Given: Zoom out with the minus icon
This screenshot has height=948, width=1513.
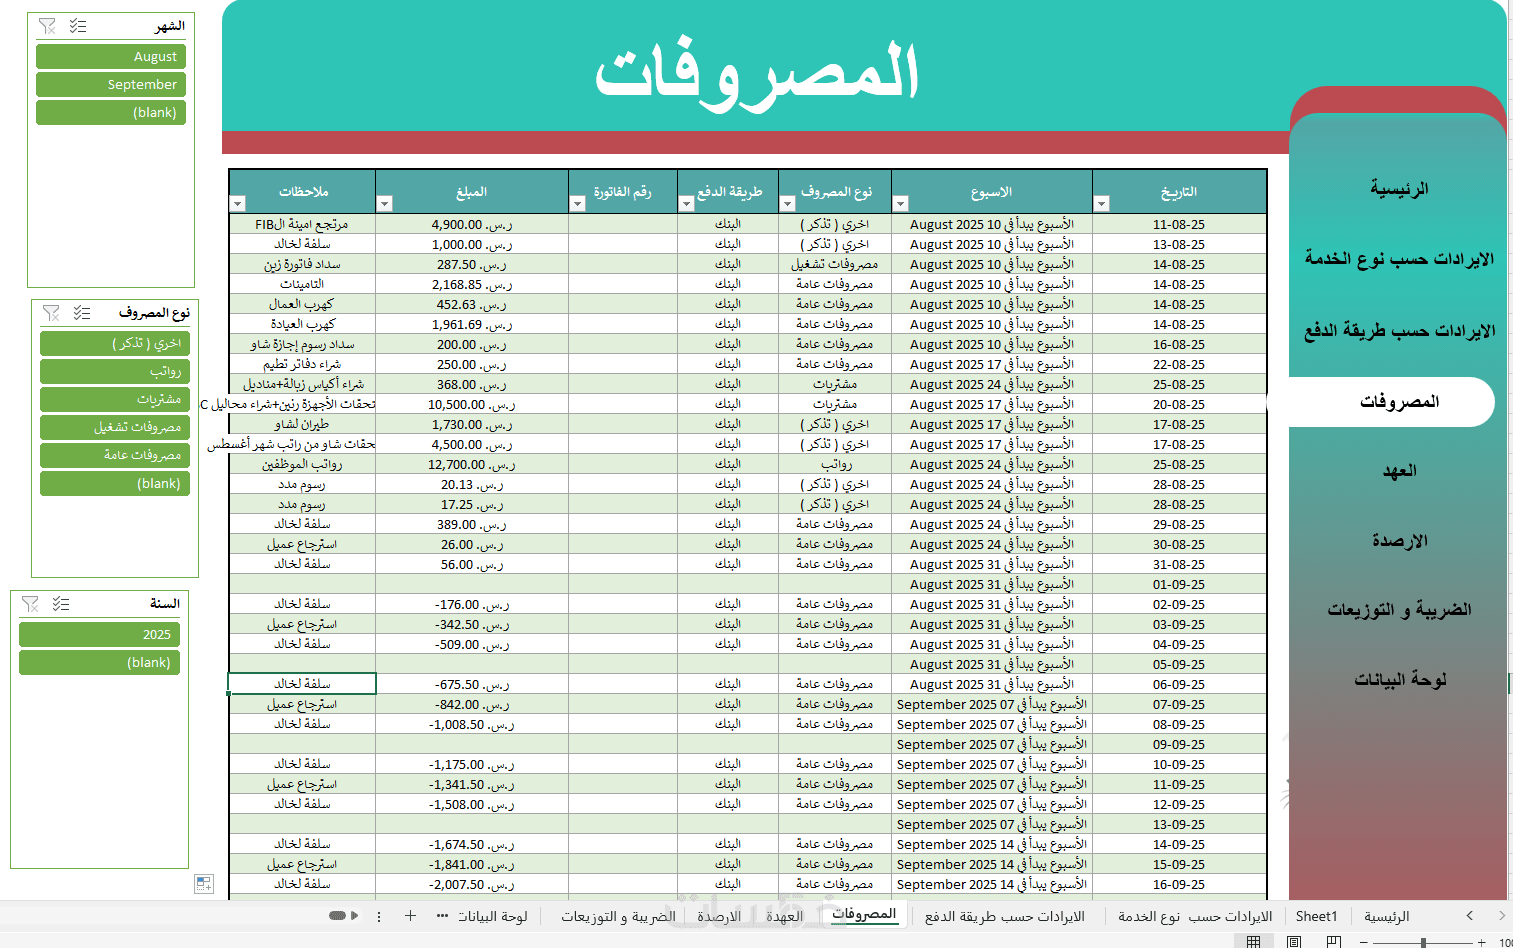Looking at the screenshot, I should 1364,941.
